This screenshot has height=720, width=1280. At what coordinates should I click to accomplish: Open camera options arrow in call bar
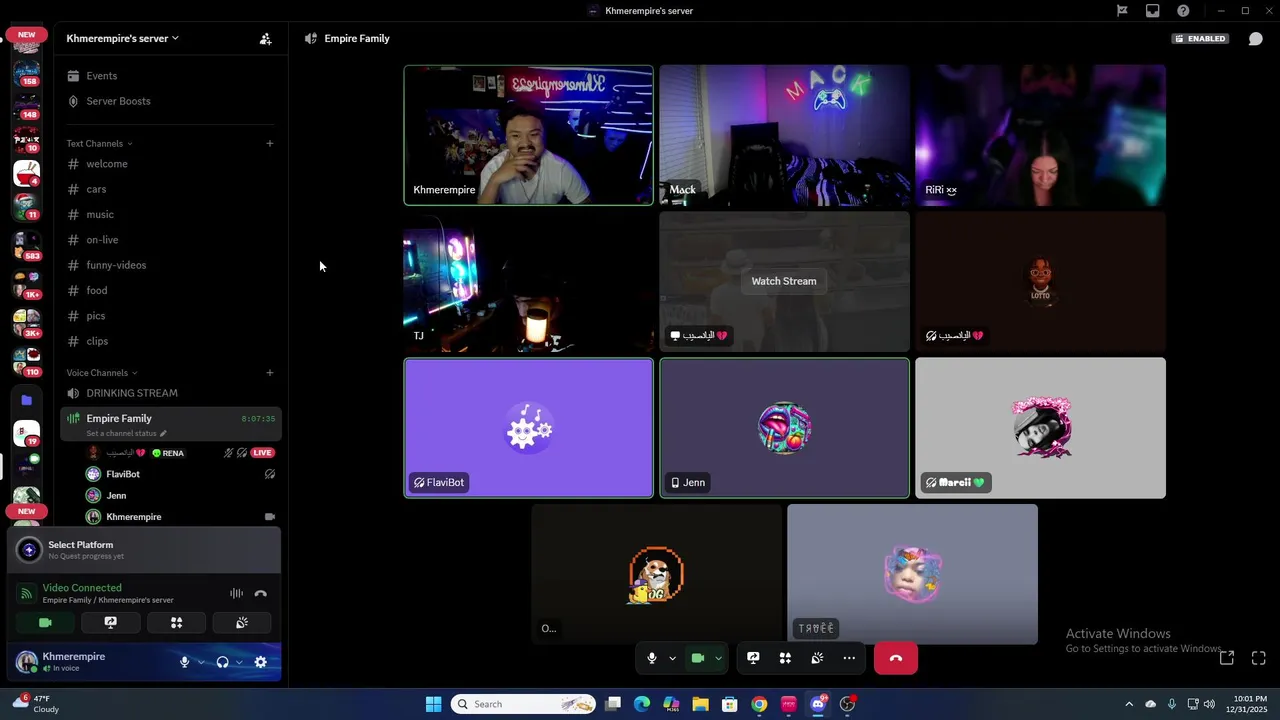(718, 658)
